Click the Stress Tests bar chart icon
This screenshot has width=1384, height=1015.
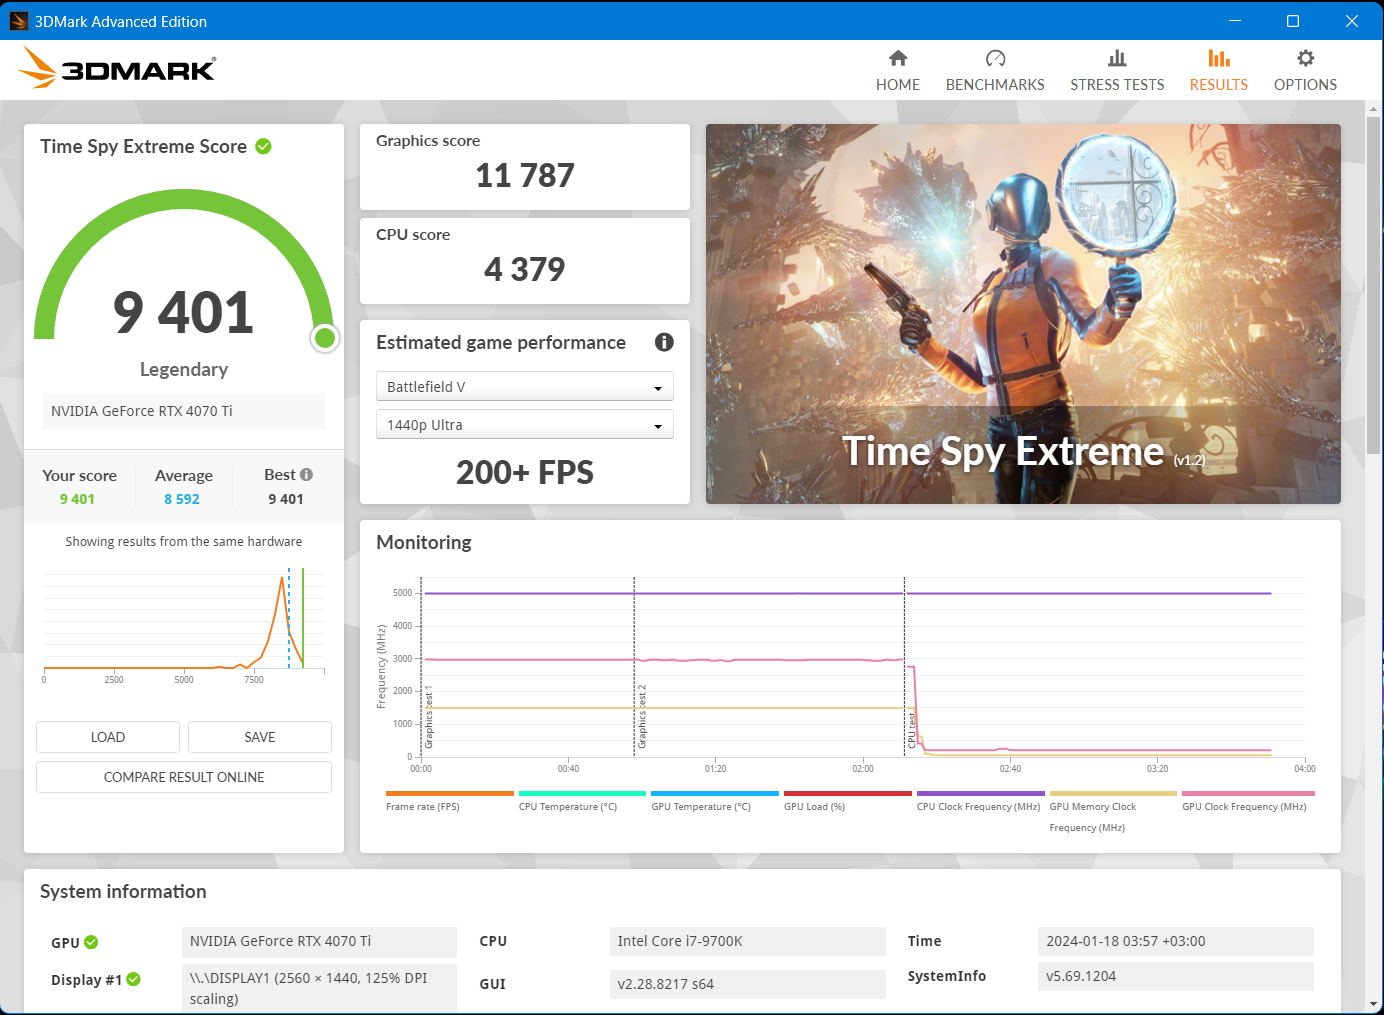click(1117, 58)
